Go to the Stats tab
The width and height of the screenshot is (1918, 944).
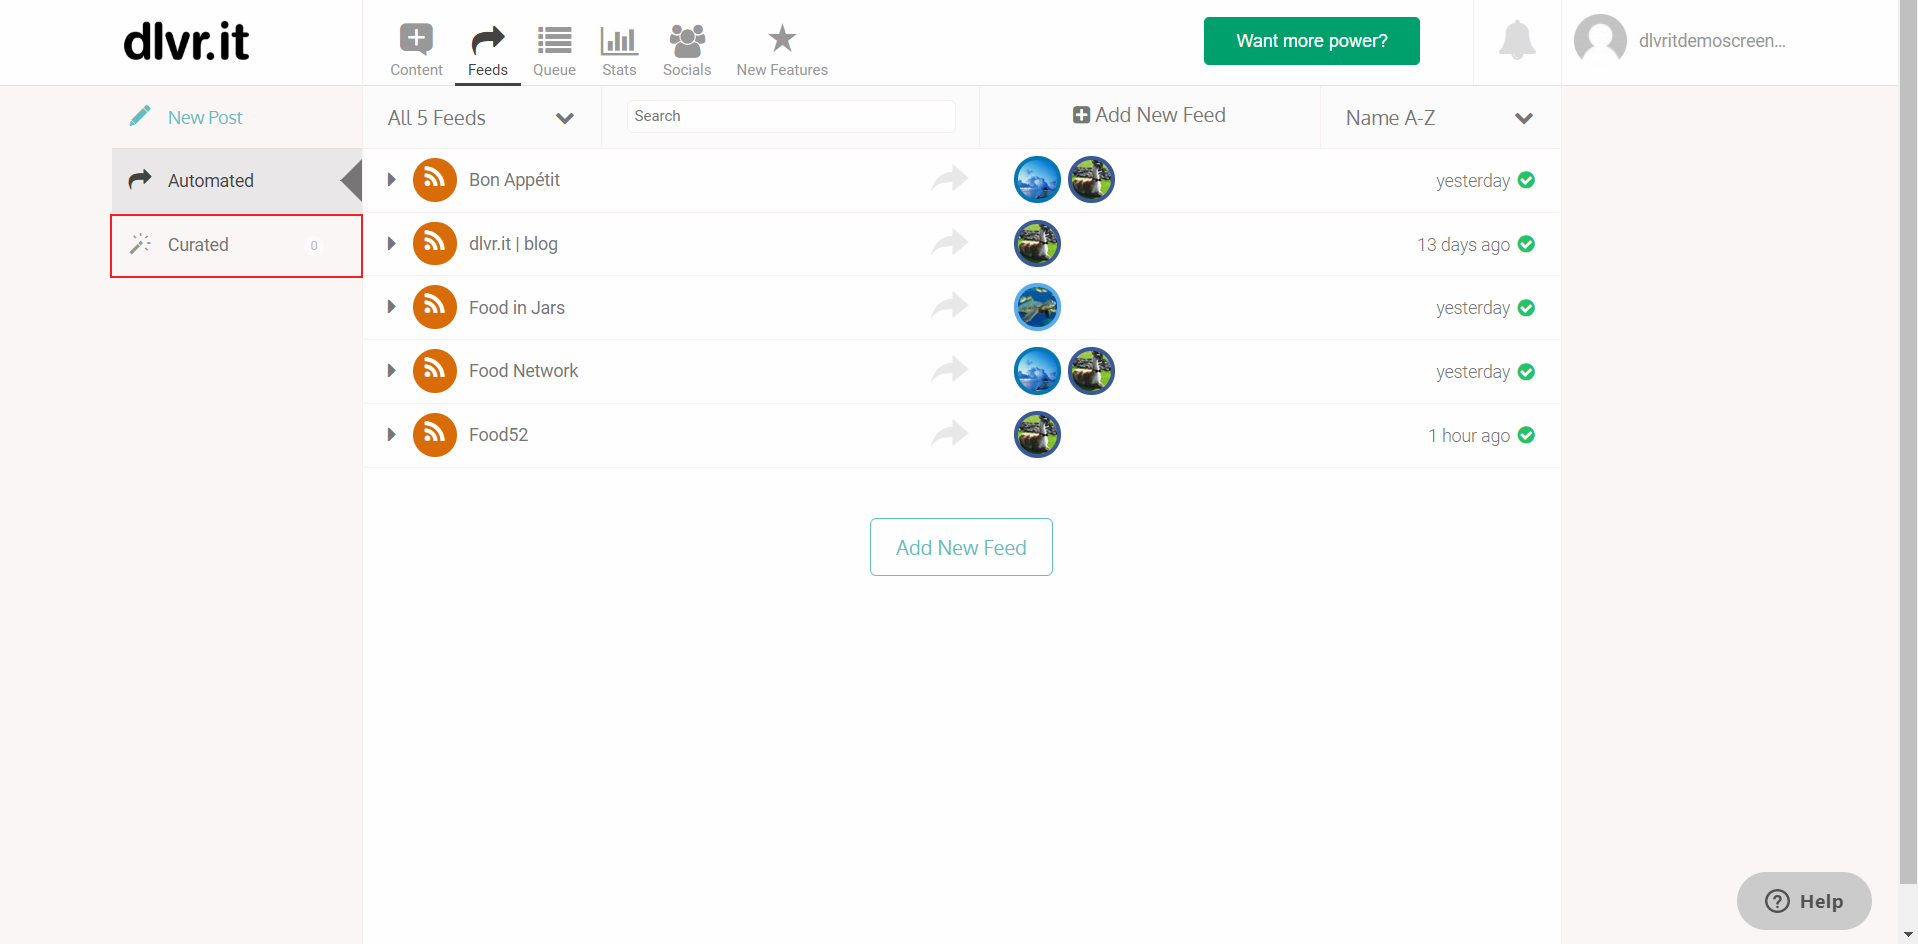pyautogui.click(x=619, y=50)
